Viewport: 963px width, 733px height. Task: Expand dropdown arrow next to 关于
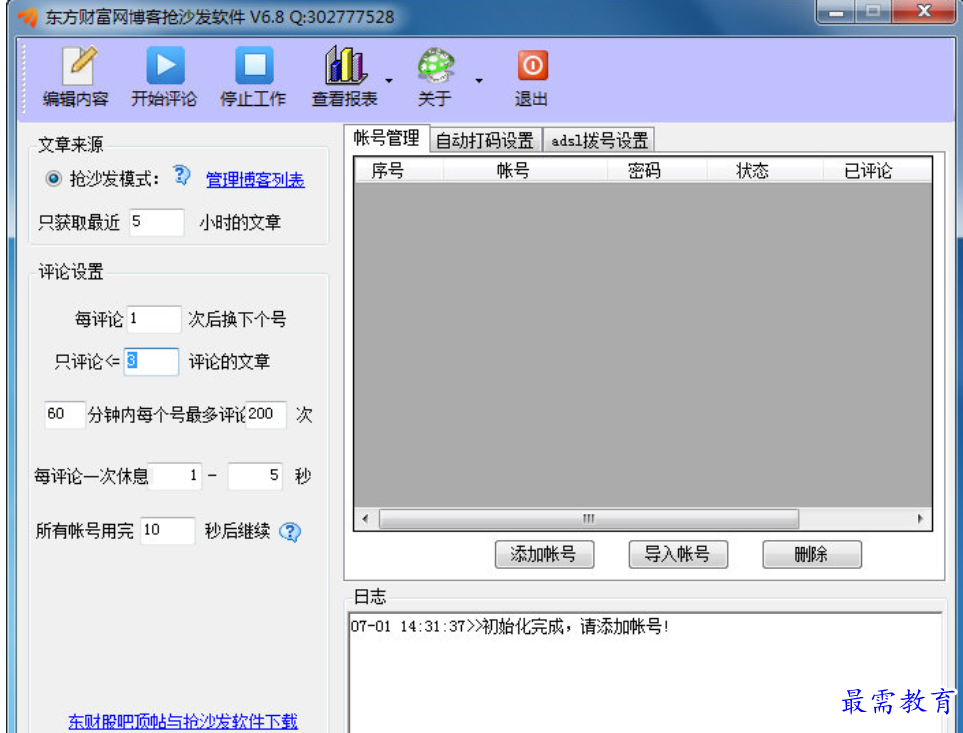pos(479,80)
